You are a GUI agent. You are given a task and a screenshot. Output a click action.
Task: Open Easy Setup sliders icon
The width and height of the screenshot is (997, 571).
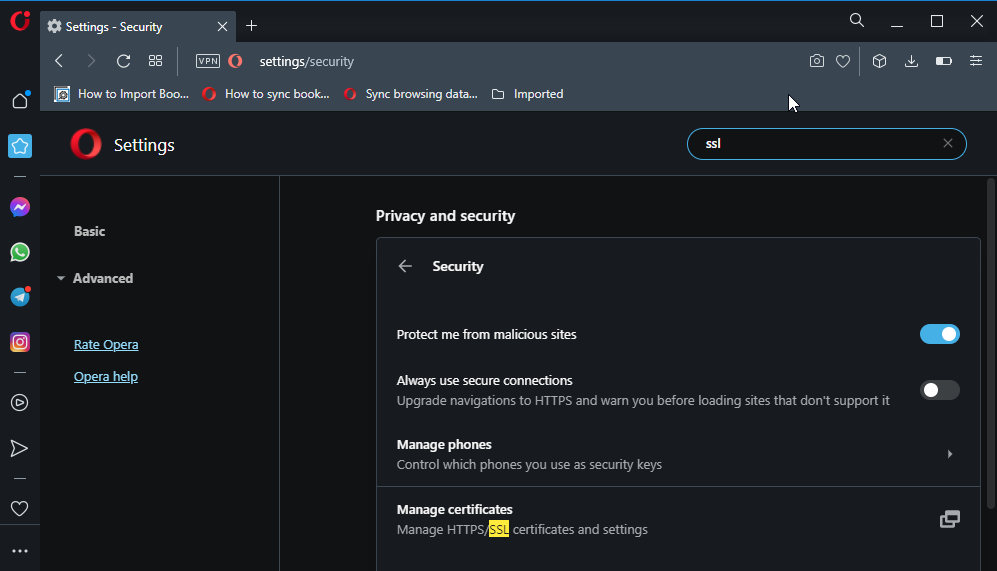[975, 61]
